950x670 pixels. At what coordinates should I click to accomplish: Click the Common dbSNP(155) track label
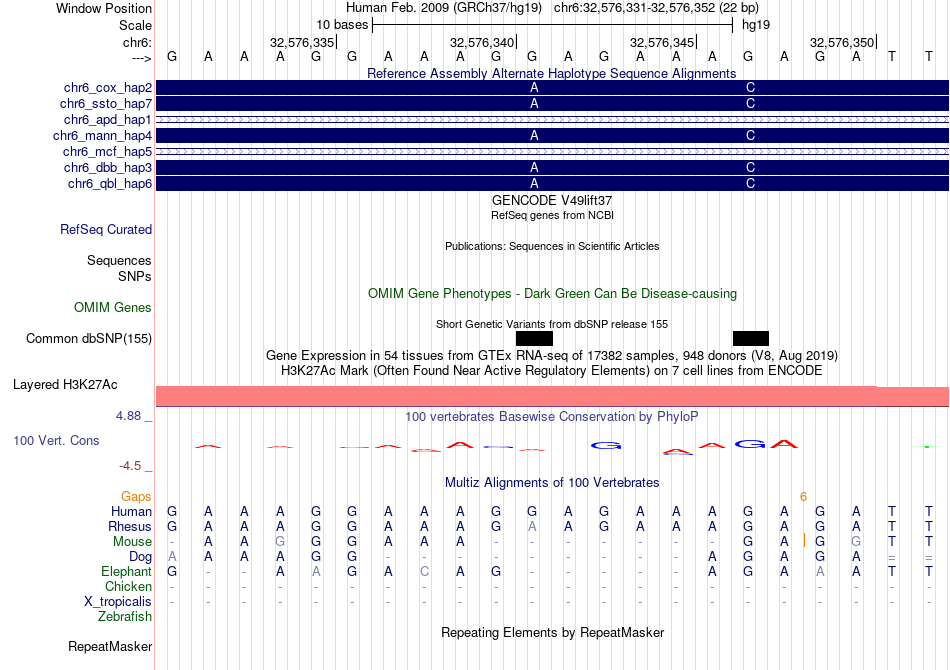coord(88,339)
